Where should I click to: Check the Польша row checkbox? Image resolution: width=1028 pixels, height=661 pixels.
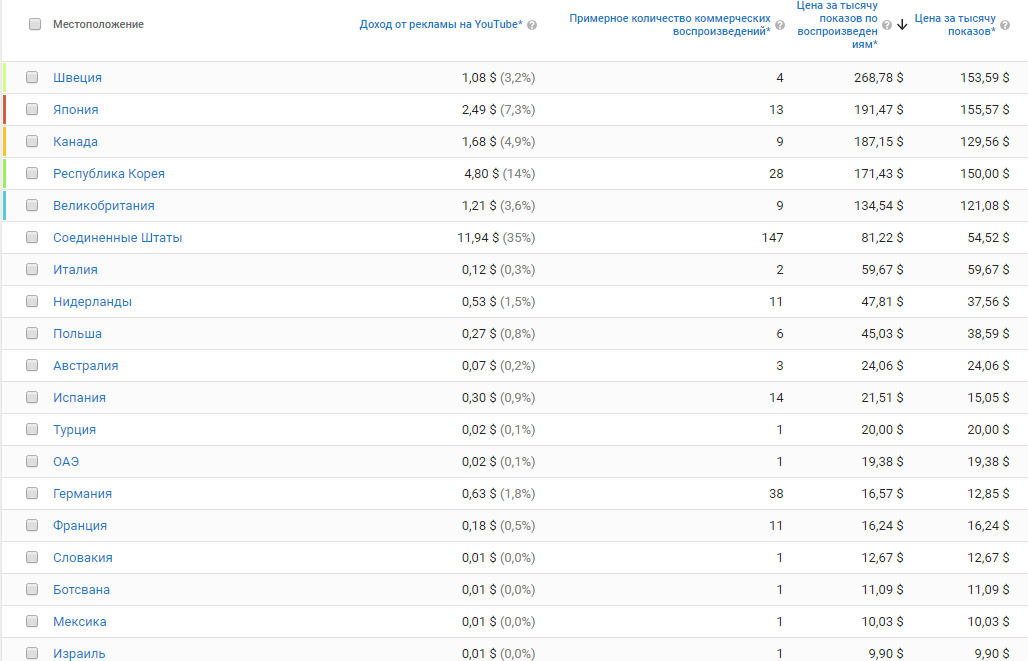coord(32,333)
